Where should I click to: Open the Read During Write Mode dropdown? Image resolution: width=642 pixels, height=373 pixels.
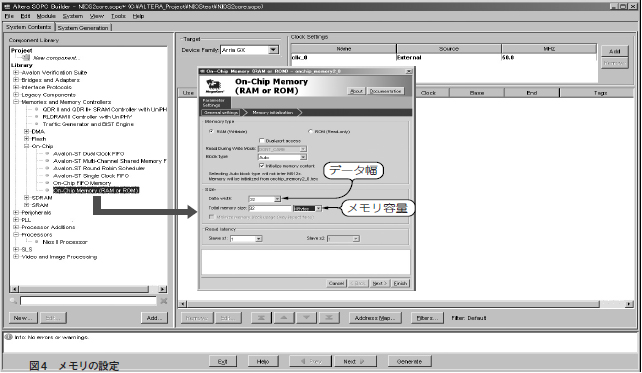303,149
